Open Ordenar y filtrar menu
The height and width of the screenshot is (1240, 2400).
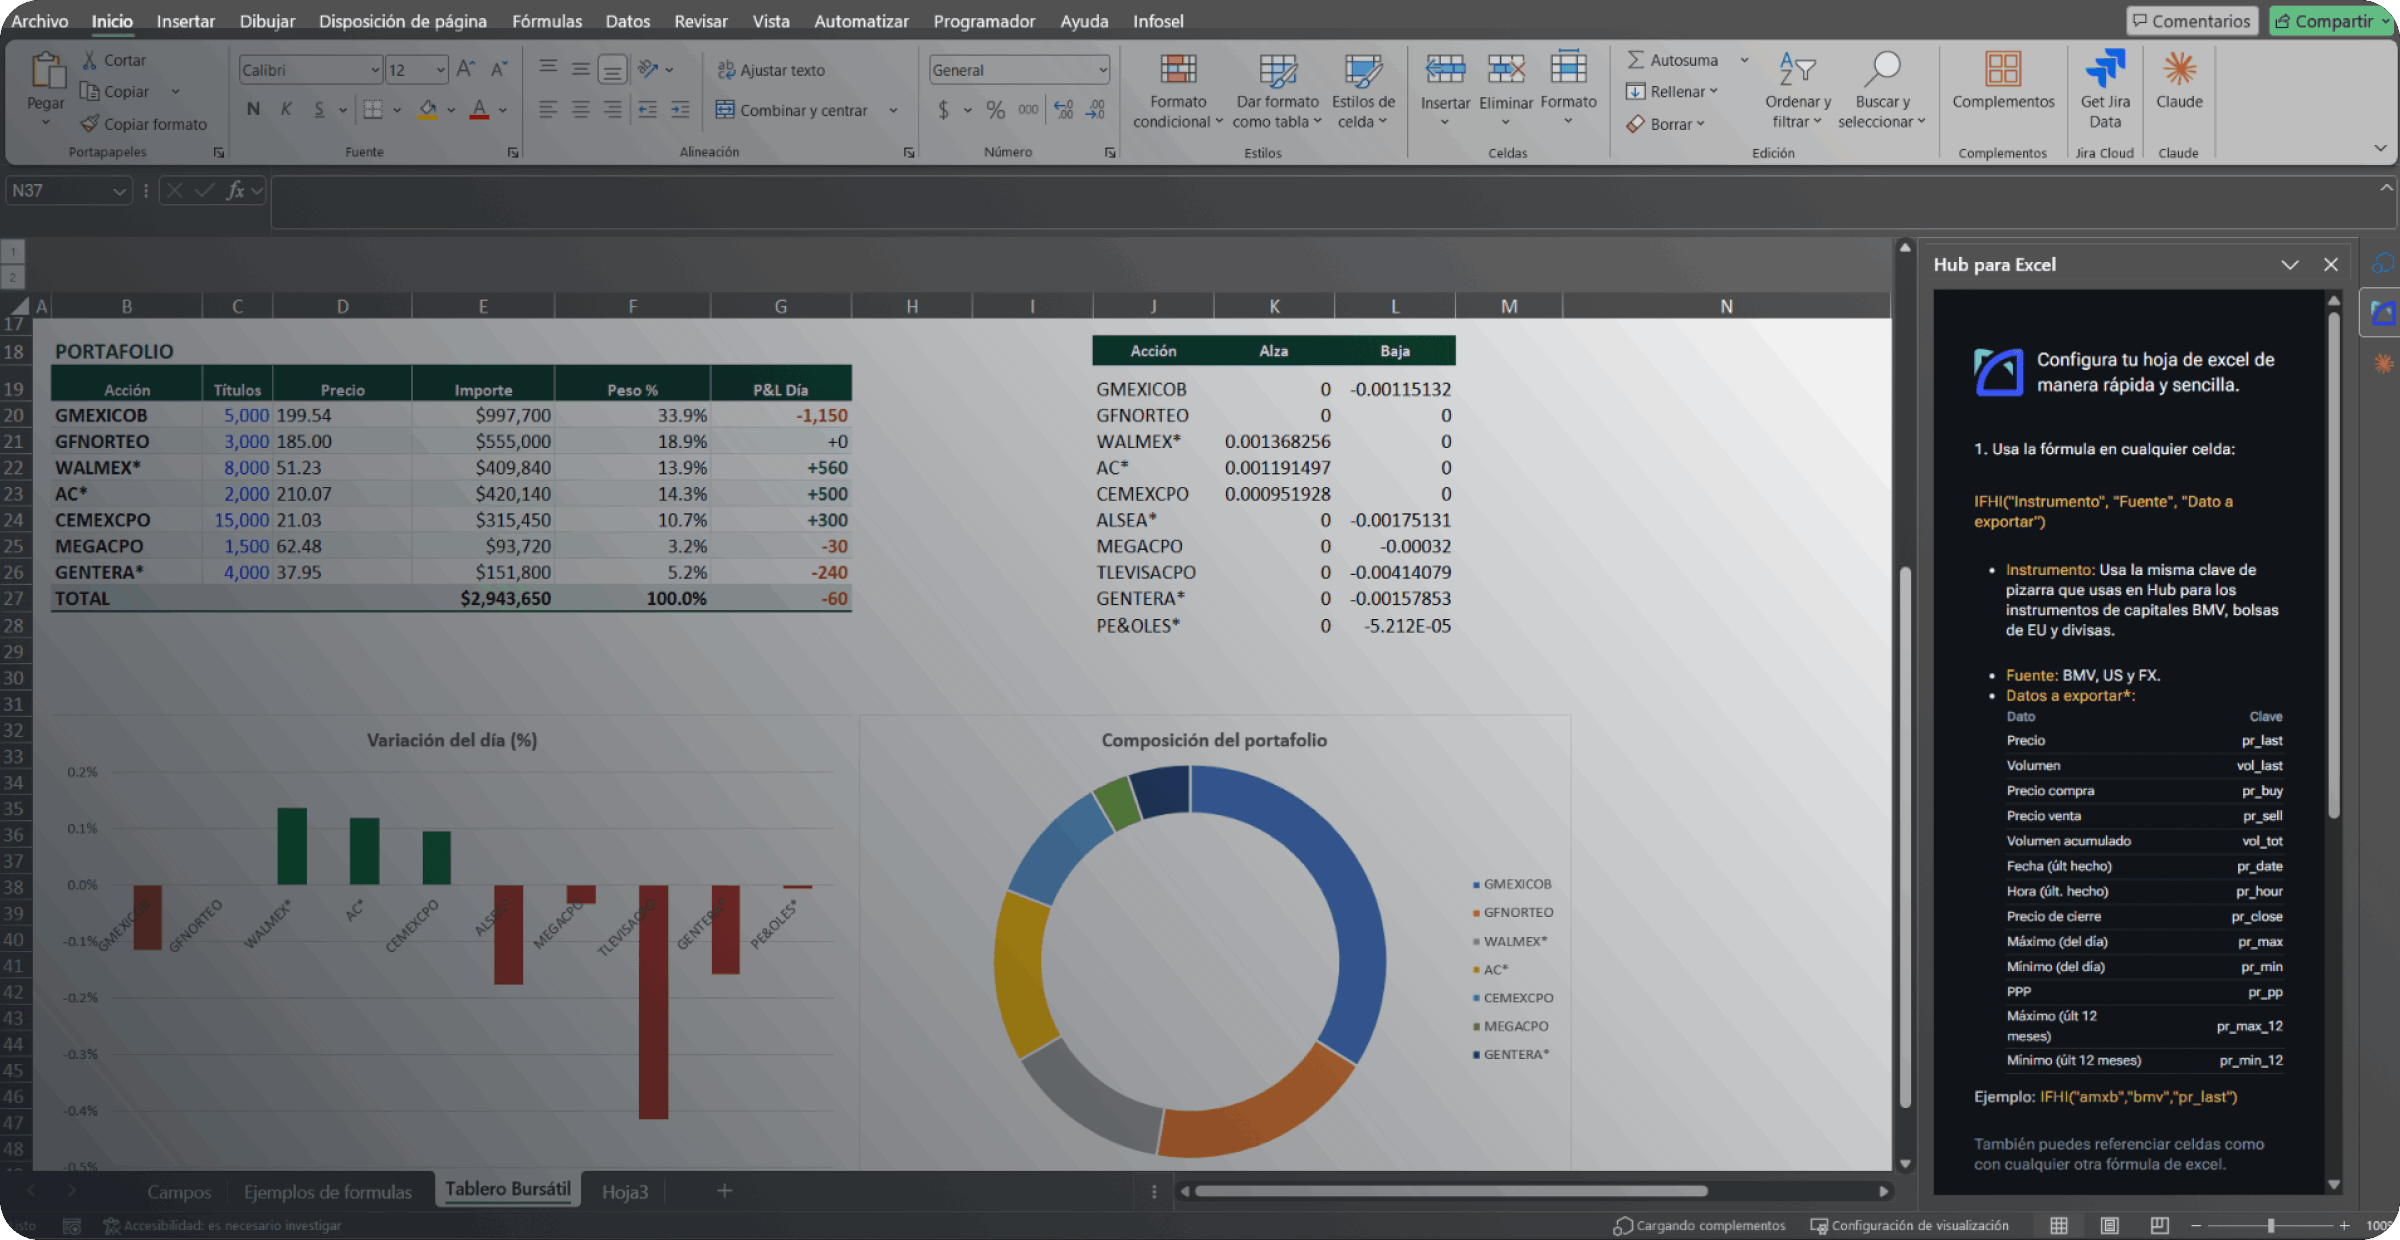click(x=1797, y=91)
